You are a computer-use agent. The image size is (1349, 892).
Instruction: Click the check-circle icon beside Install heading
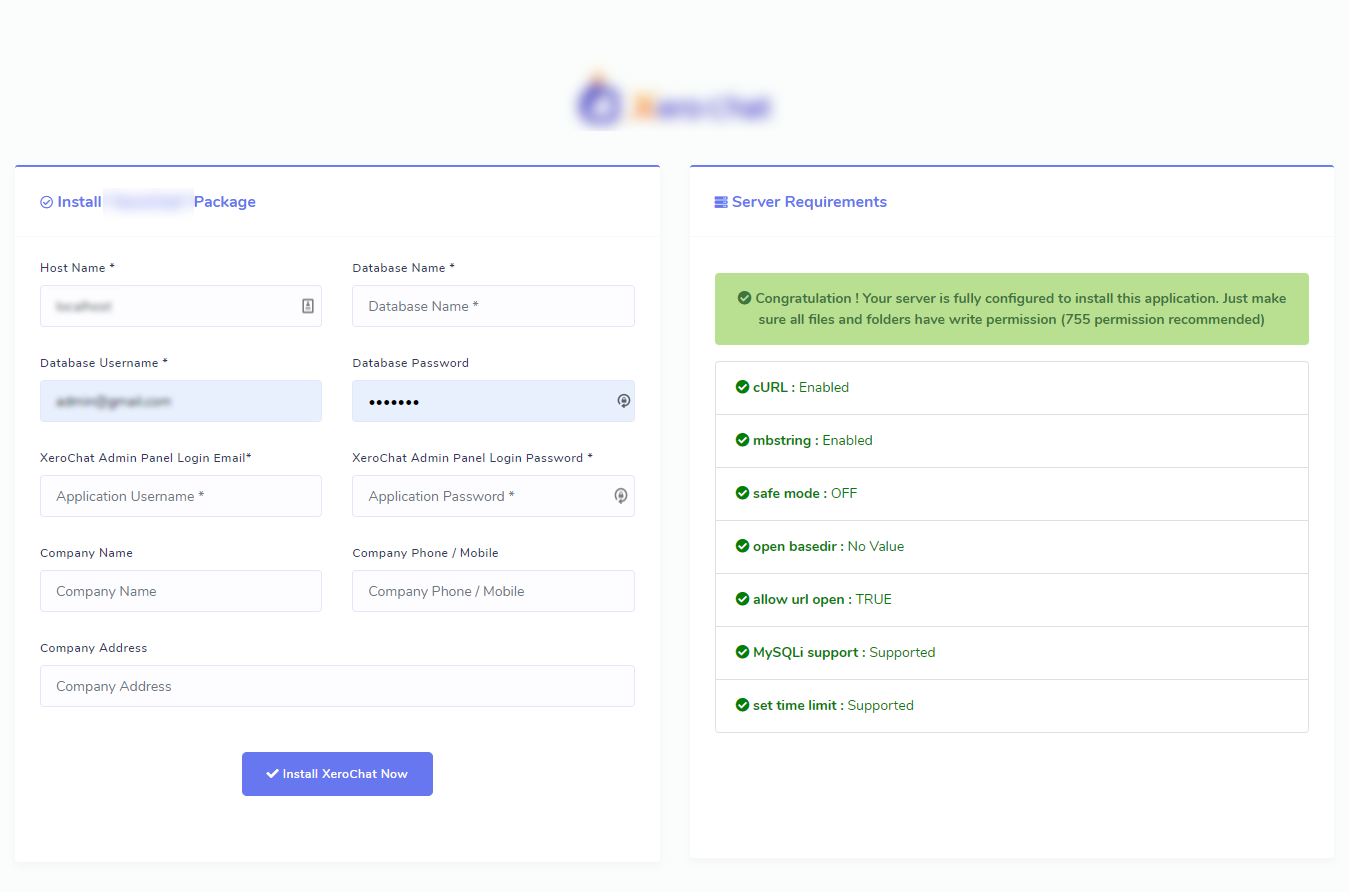click(46, 202)
